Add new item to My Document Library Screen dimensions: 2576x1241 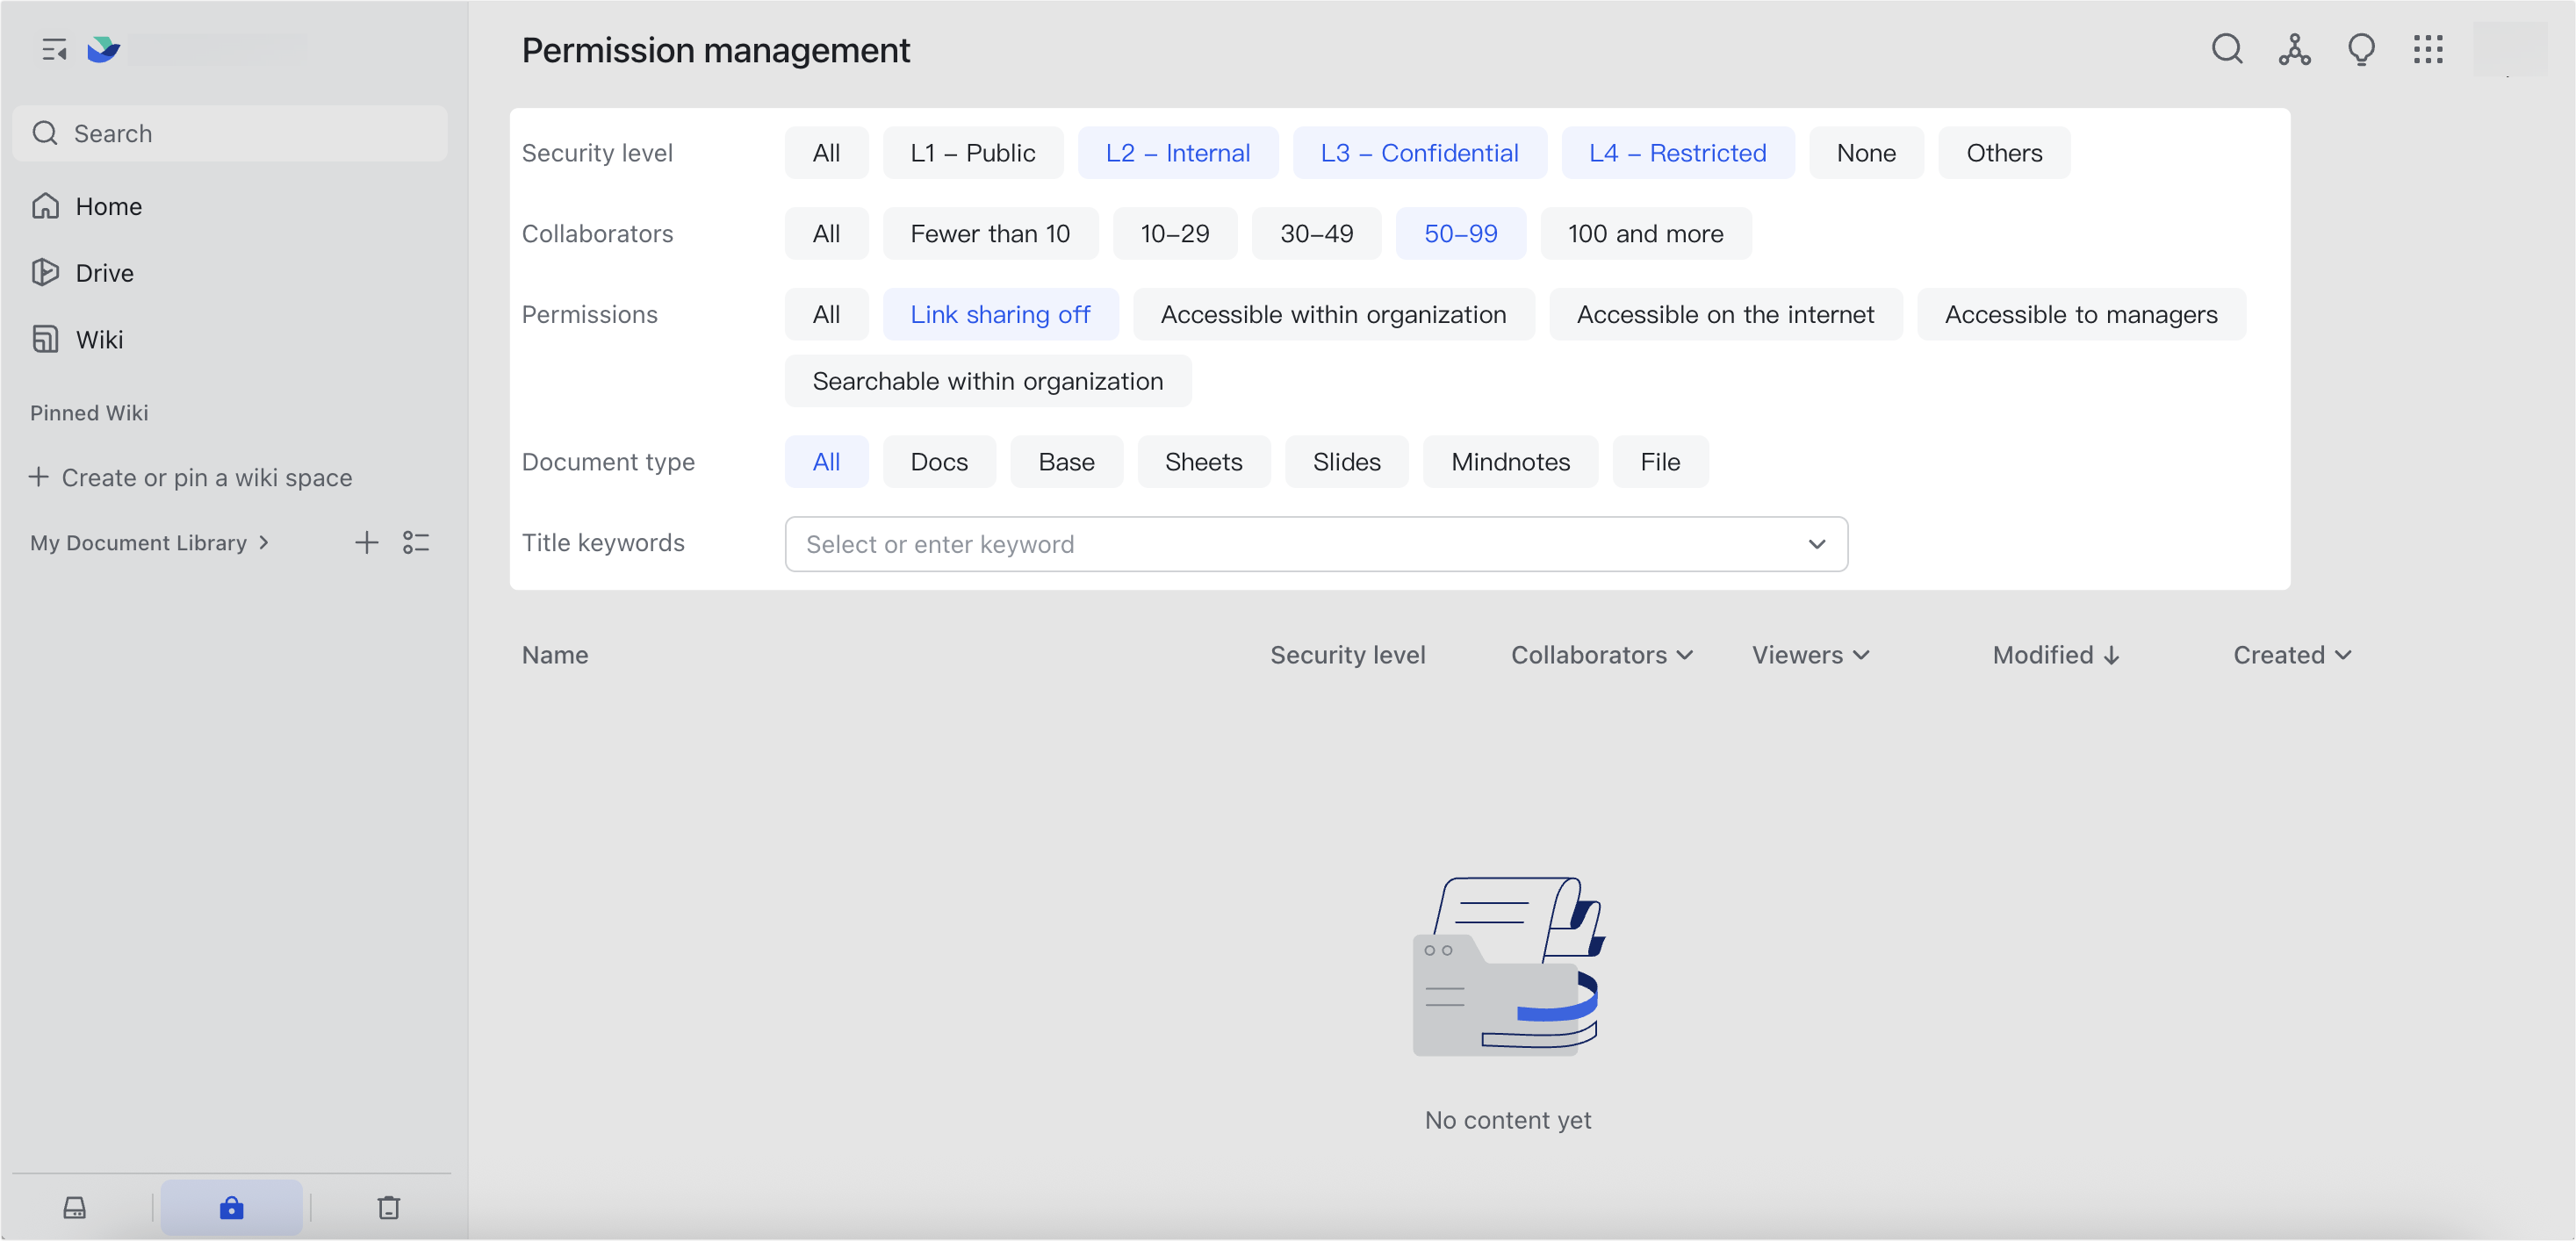point(366,542)
